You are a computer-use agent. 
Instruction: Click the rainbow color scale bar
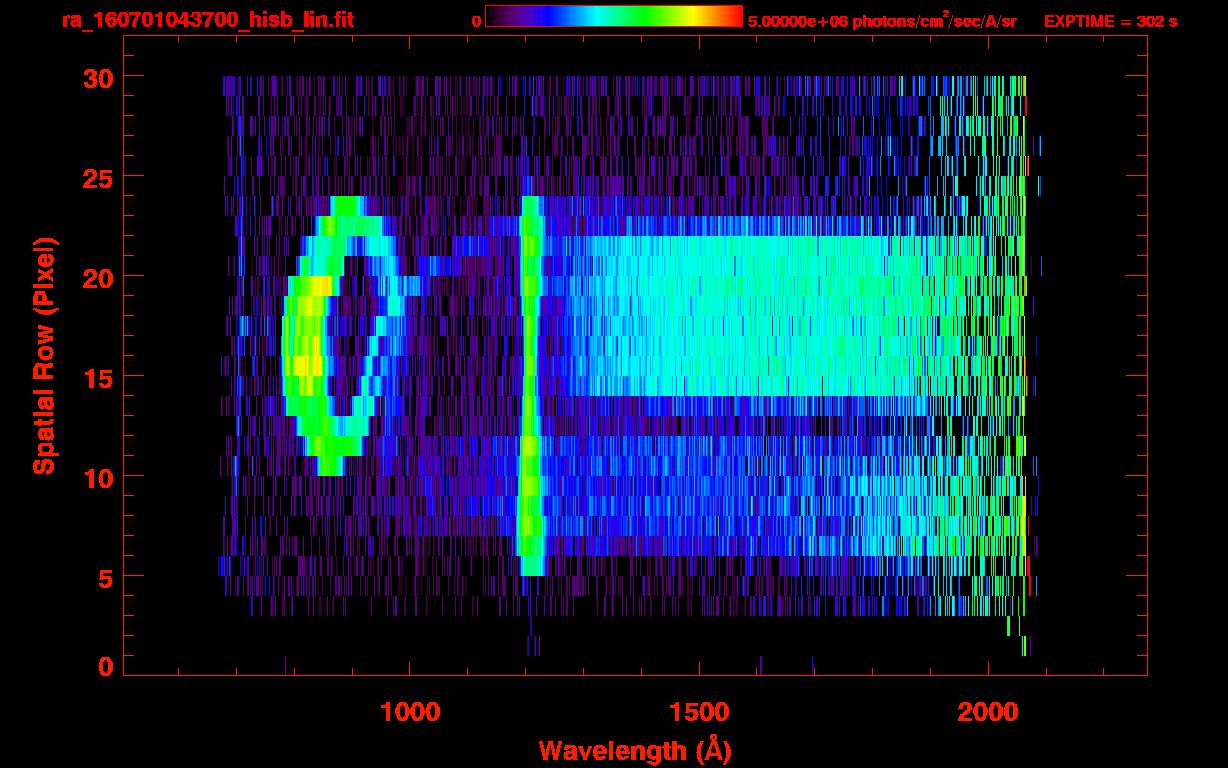(x=614, y=16)
